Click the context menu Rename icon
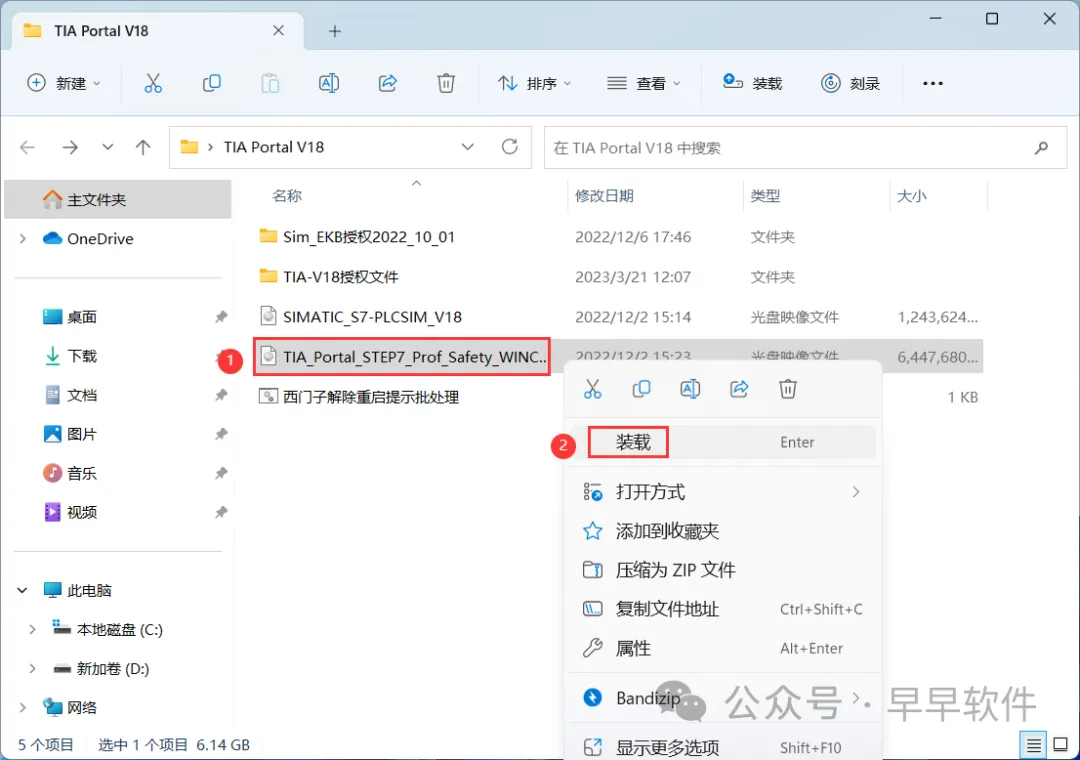The width and height of the screenshot is (1080, 760). point(690,389)
